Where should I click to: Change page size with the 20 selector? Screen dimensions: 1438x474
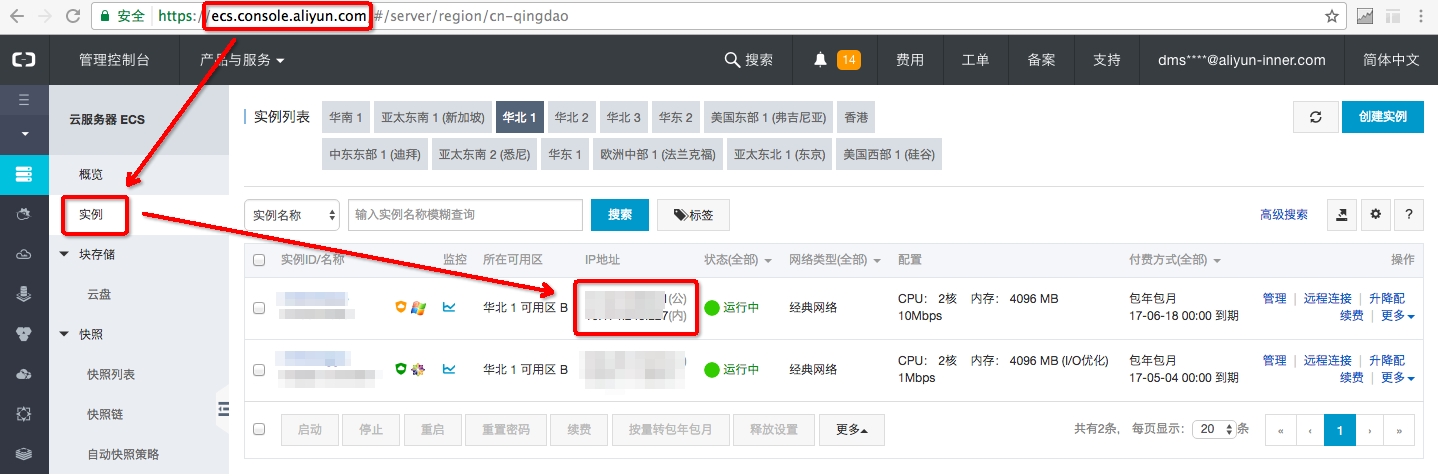tap(1214, 429)
